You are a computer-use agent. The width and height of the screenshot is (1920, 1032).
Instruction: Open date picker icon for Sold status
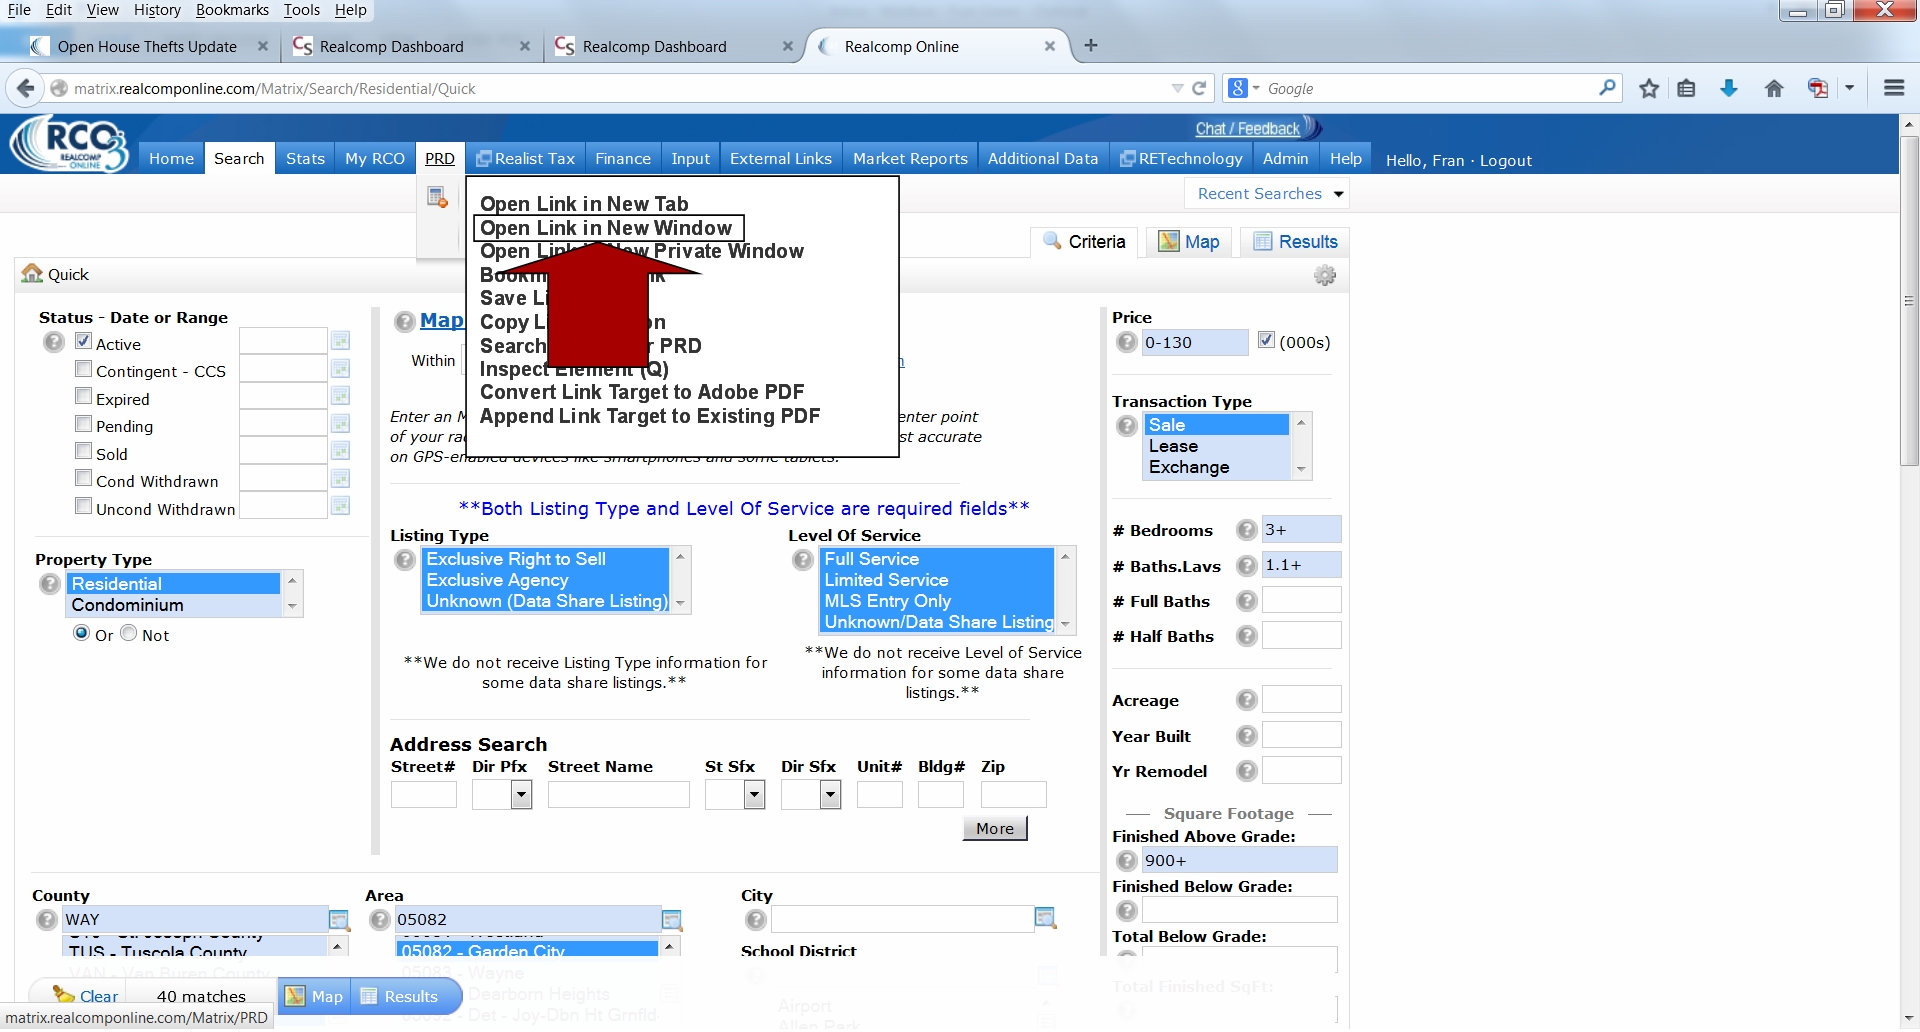(x=340, y=451)
